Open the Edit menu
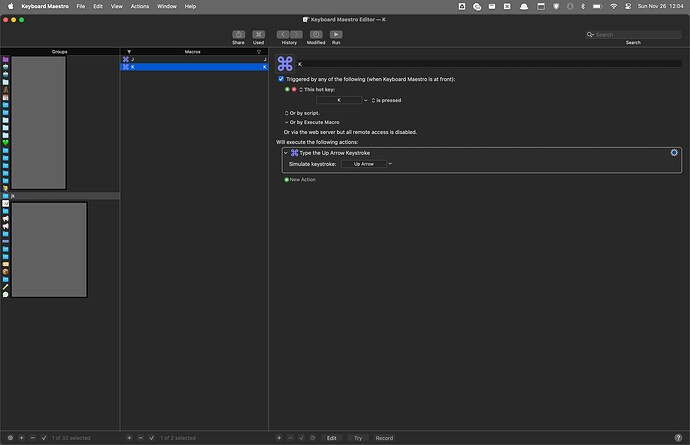 (98, 6)
